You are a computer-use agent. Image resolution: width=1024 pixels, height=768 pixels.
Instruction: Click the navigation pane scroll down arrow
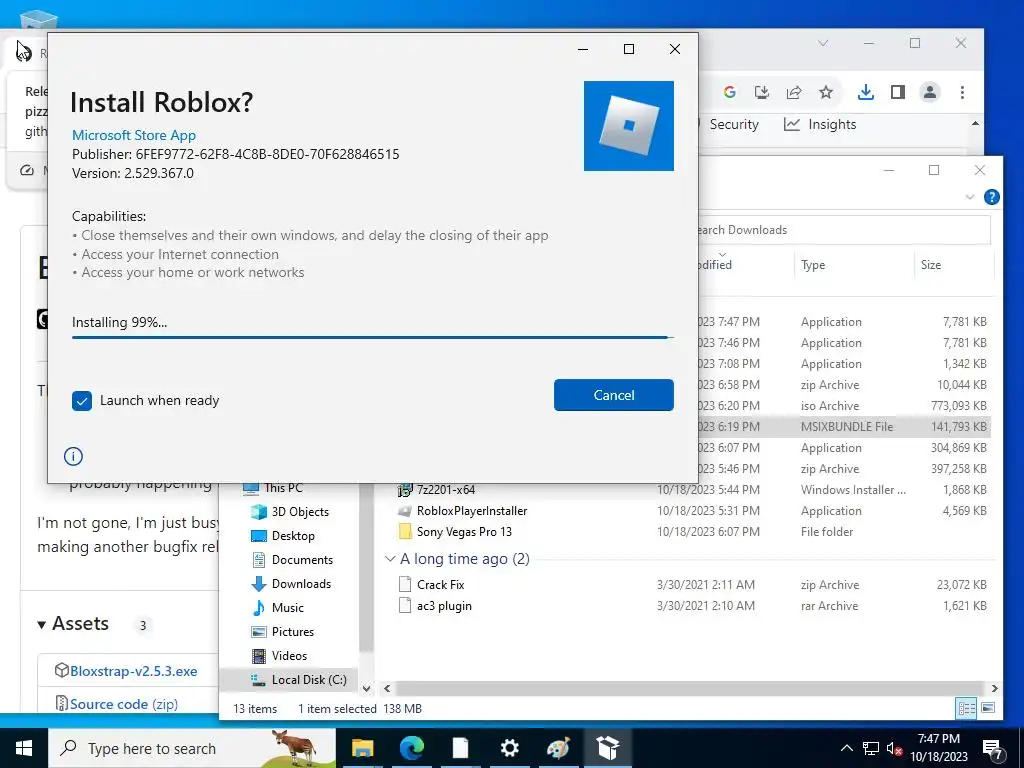[366, 688]
